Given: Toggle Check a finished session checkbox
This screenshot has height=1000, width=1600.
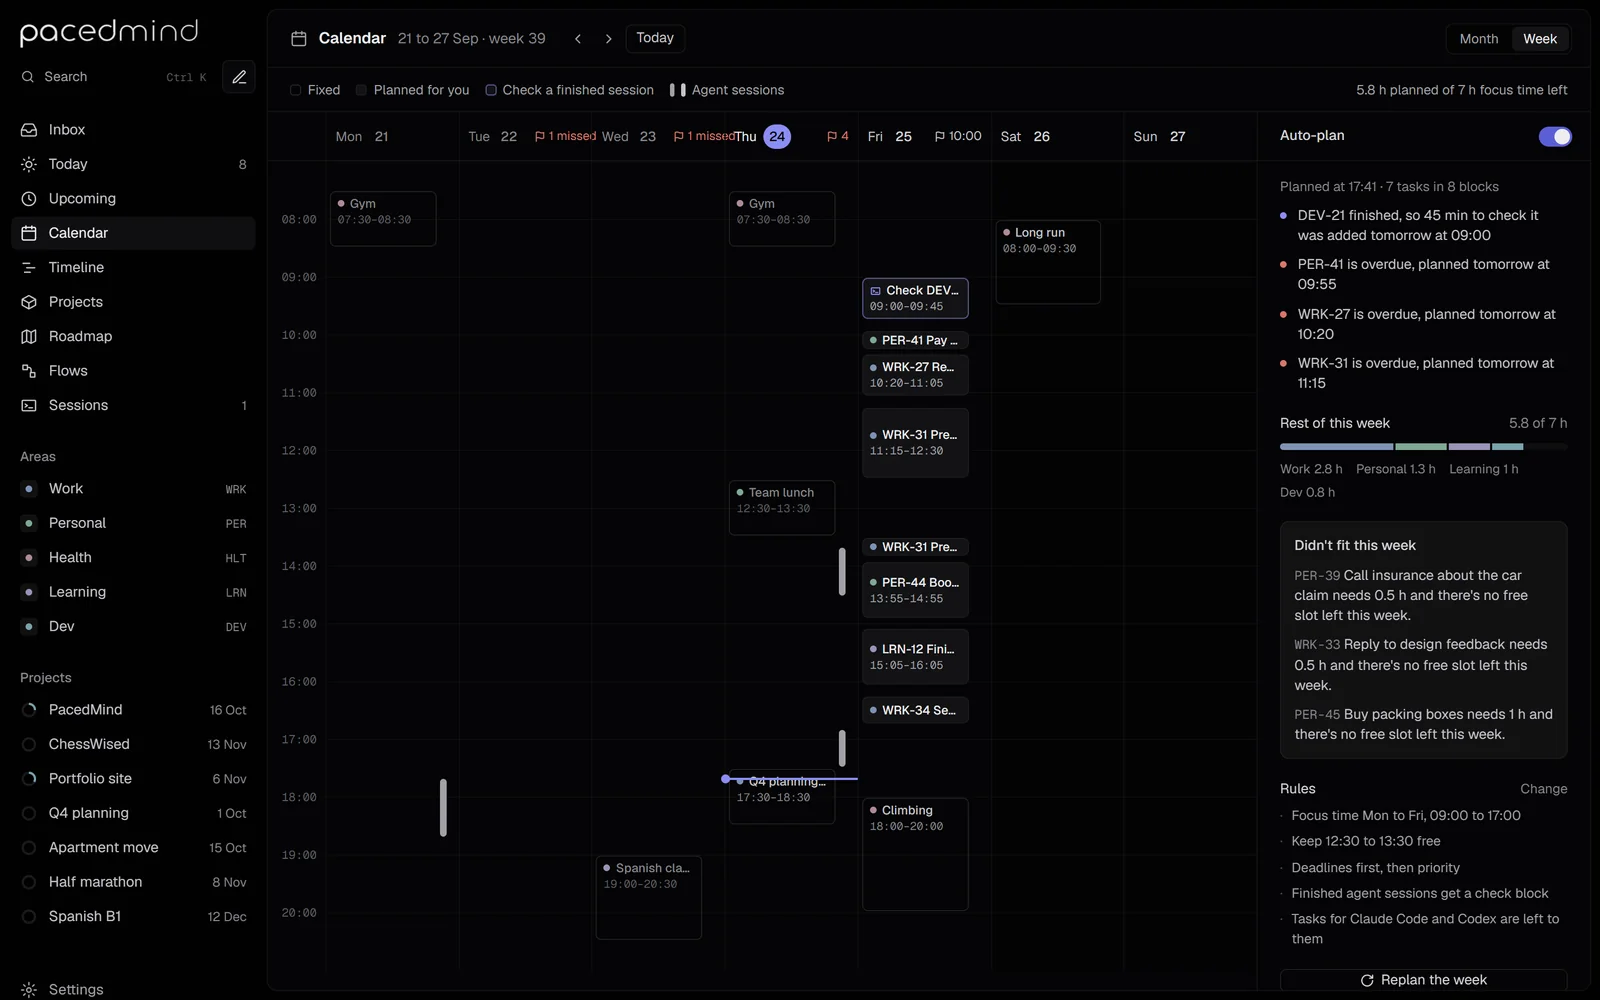Looking at the screenshot, I should 491,90.
